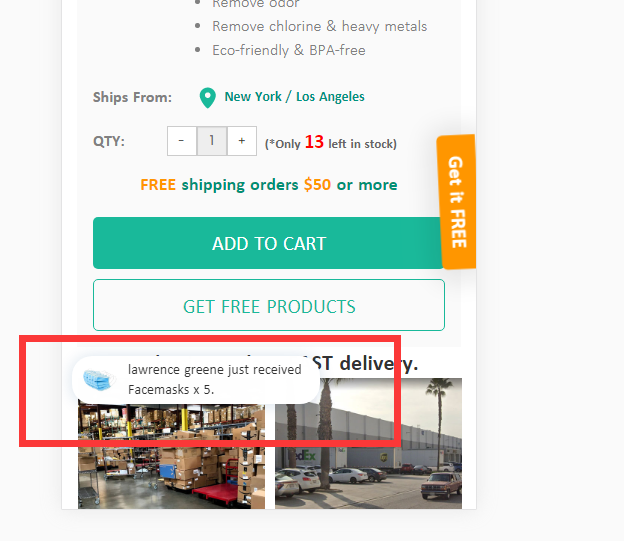Open the orange Get it FREE tab

[x=456, y=202]
